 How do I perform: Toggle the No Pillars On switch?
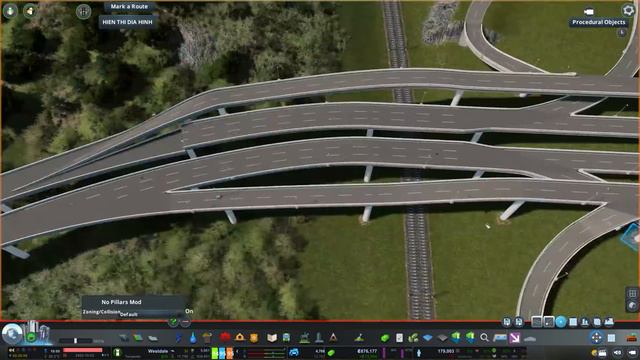(x=189, y=311)
